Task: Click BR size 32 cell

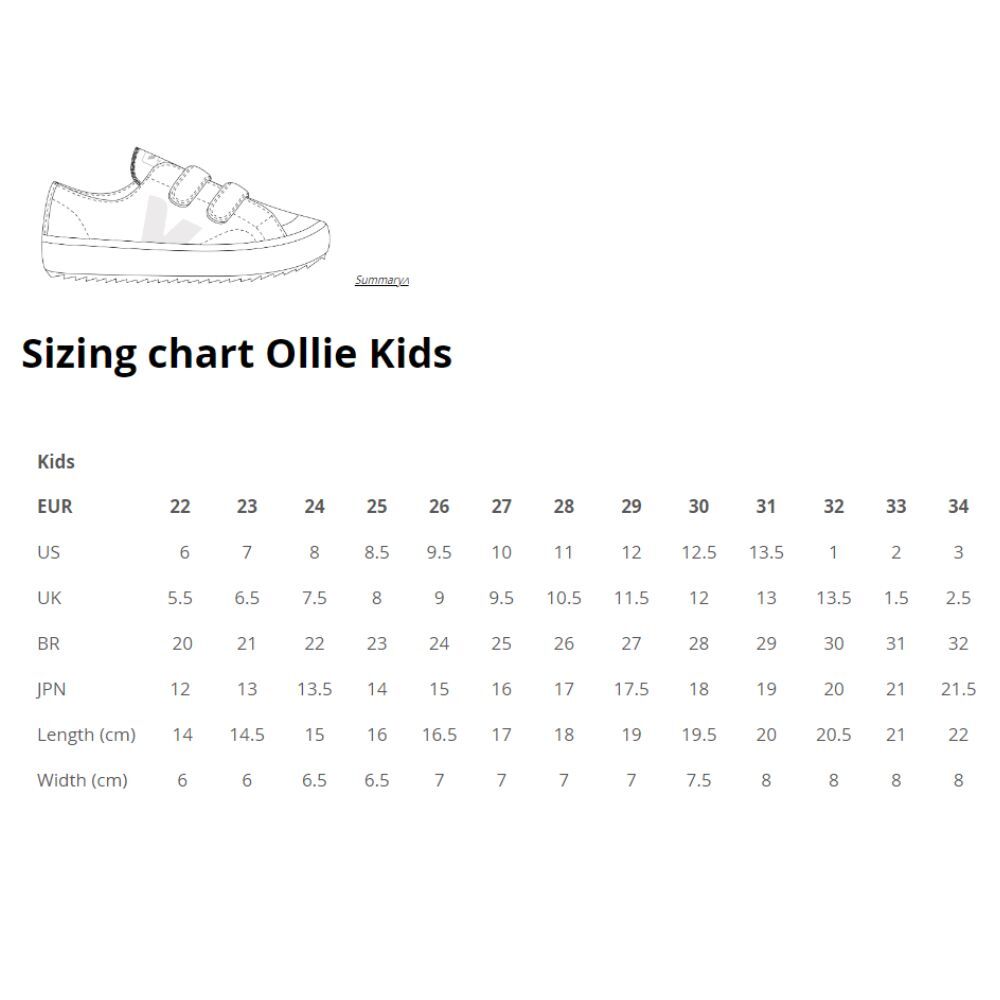Action: (958, 643)
